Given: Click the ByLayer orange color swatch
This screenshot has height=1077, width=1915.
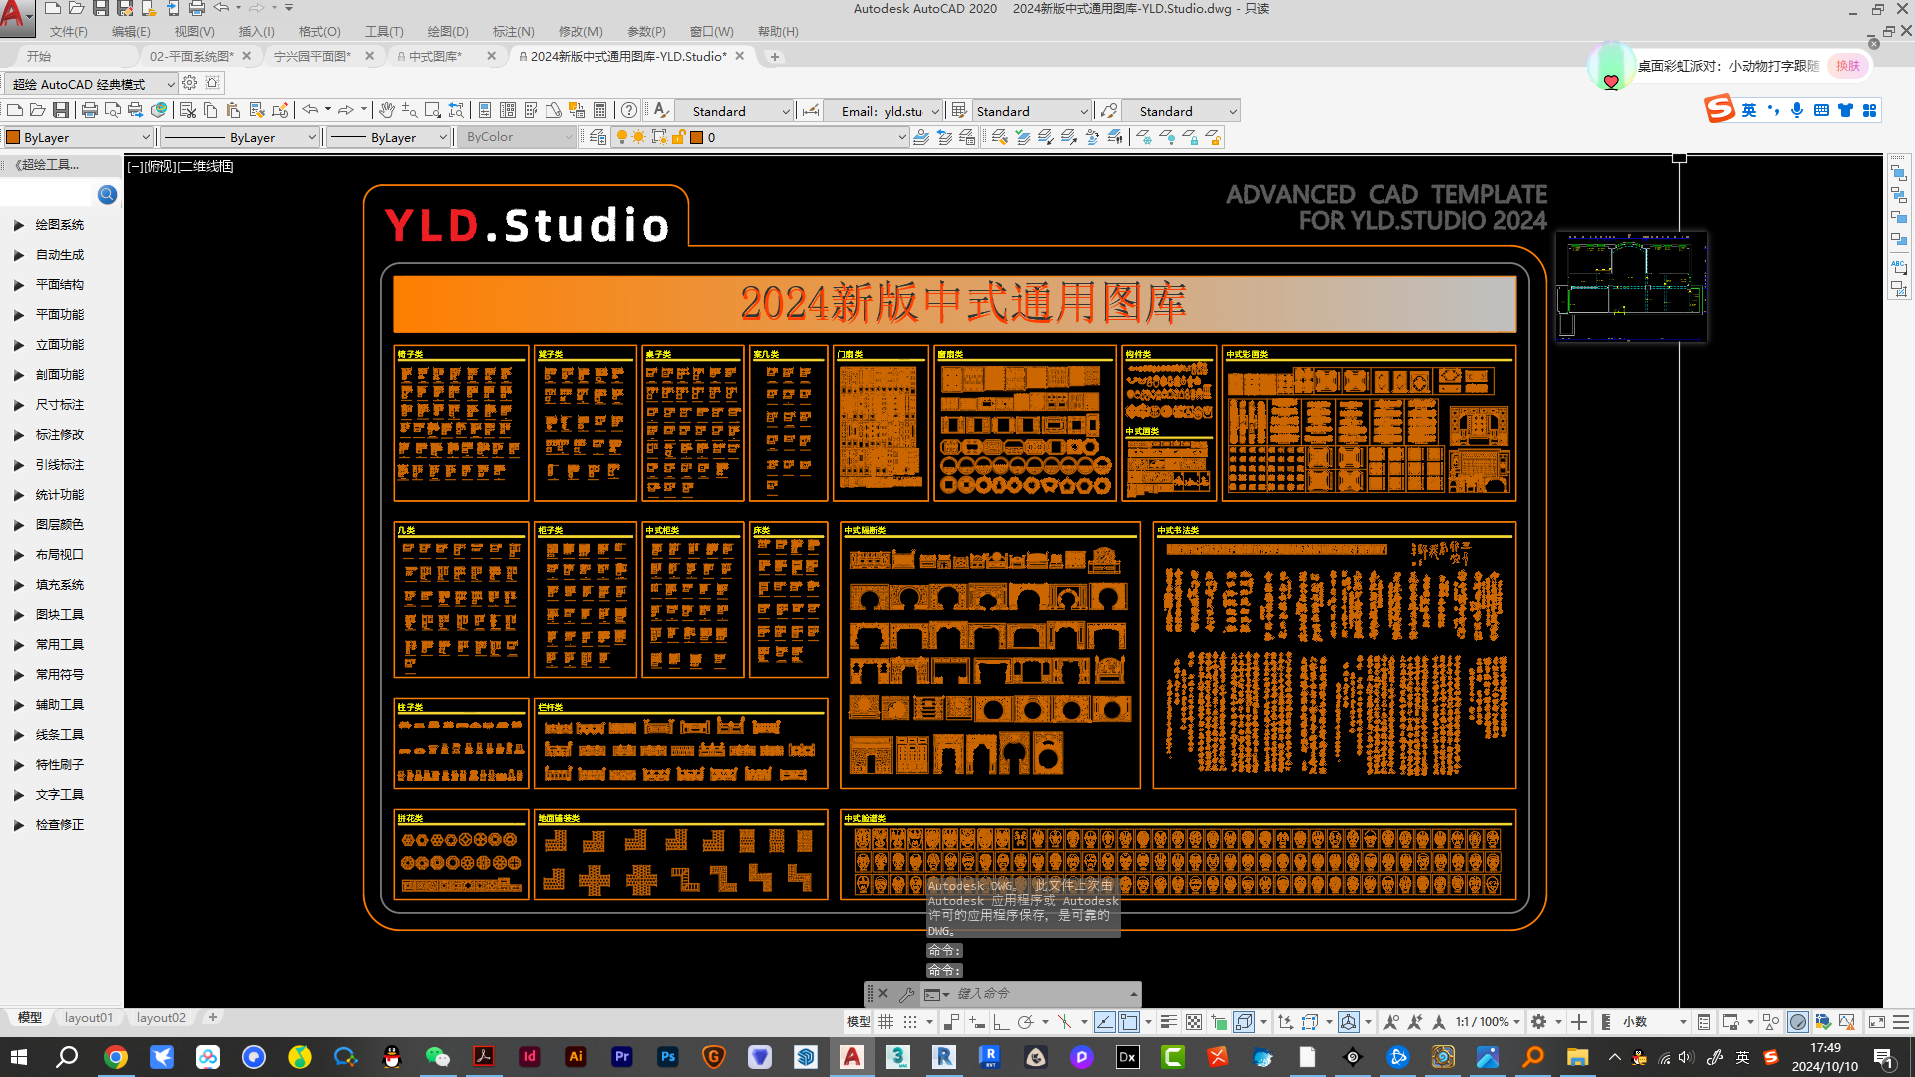Looking at the screenshot, I should click(14, 137).
